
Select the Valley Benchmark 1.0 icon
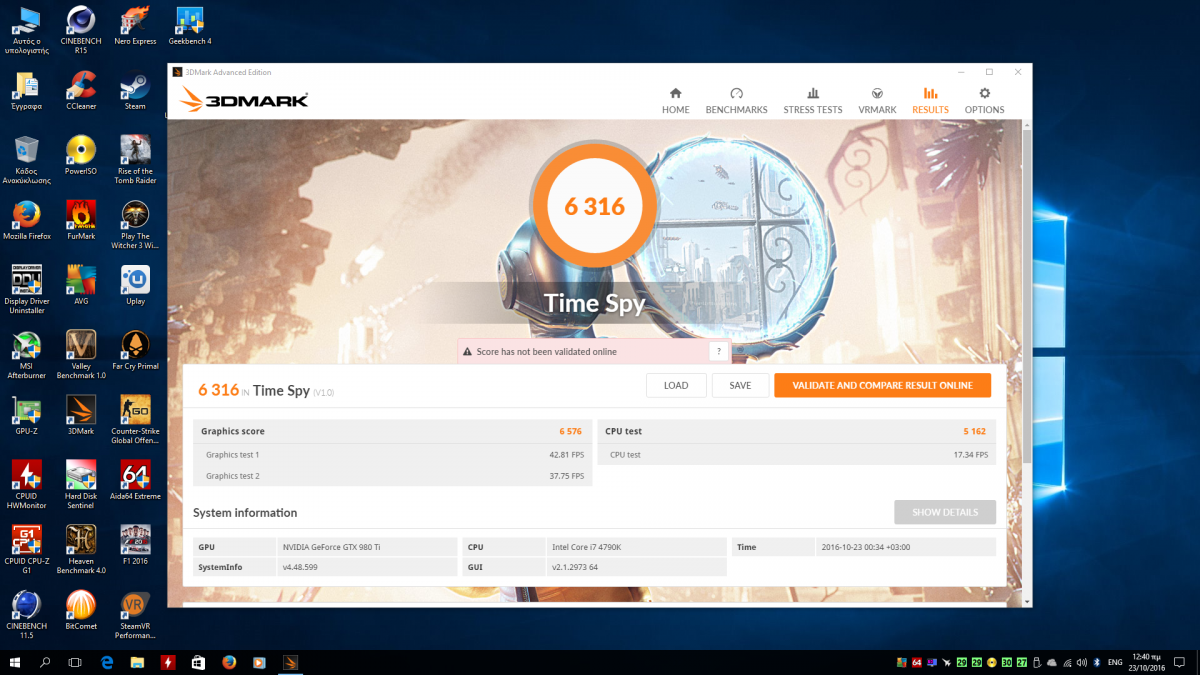coord(81,355)
